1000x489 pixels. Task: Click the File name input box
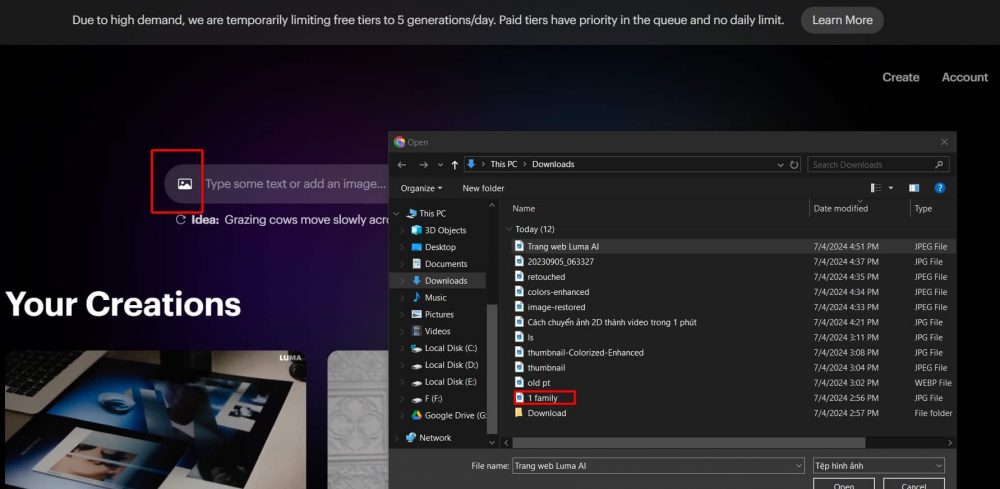pyautogui.click(x=652, y=466)
